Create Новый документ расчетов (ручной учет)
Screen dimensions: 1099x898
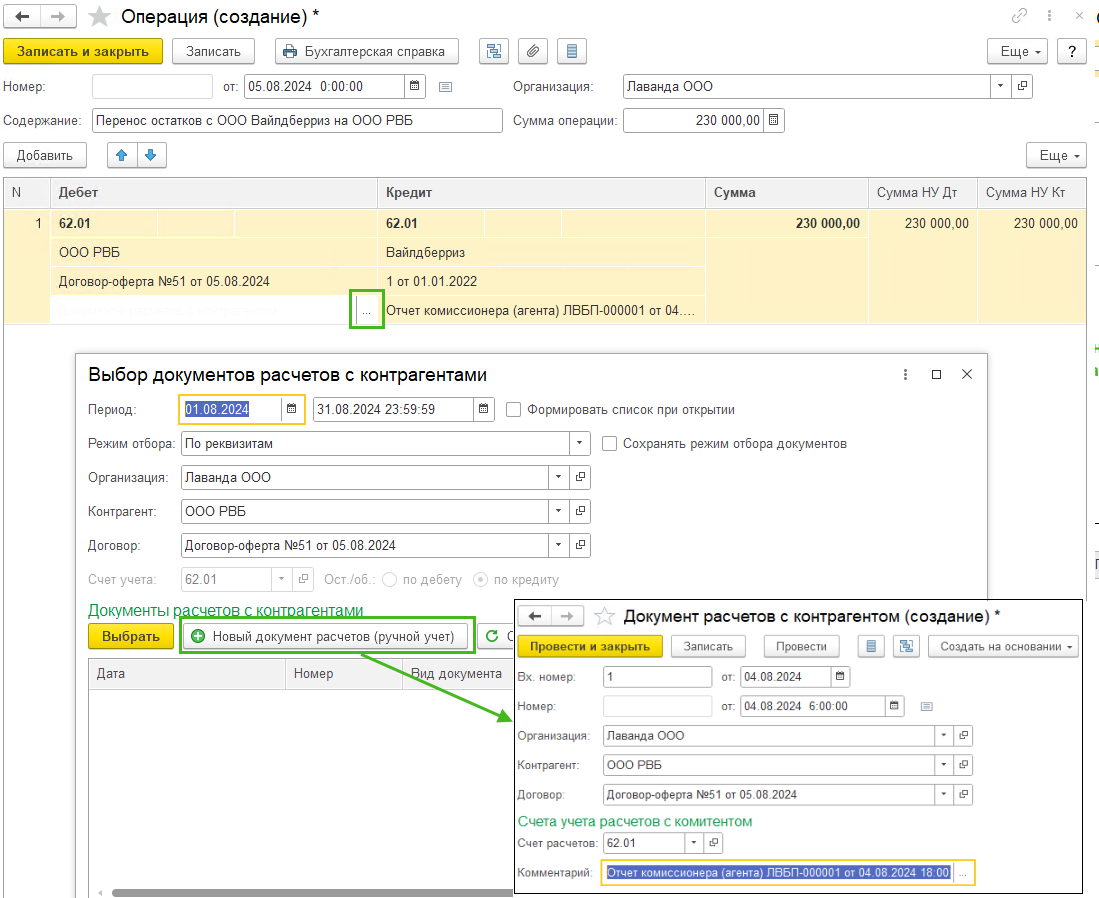click(326, 637)
